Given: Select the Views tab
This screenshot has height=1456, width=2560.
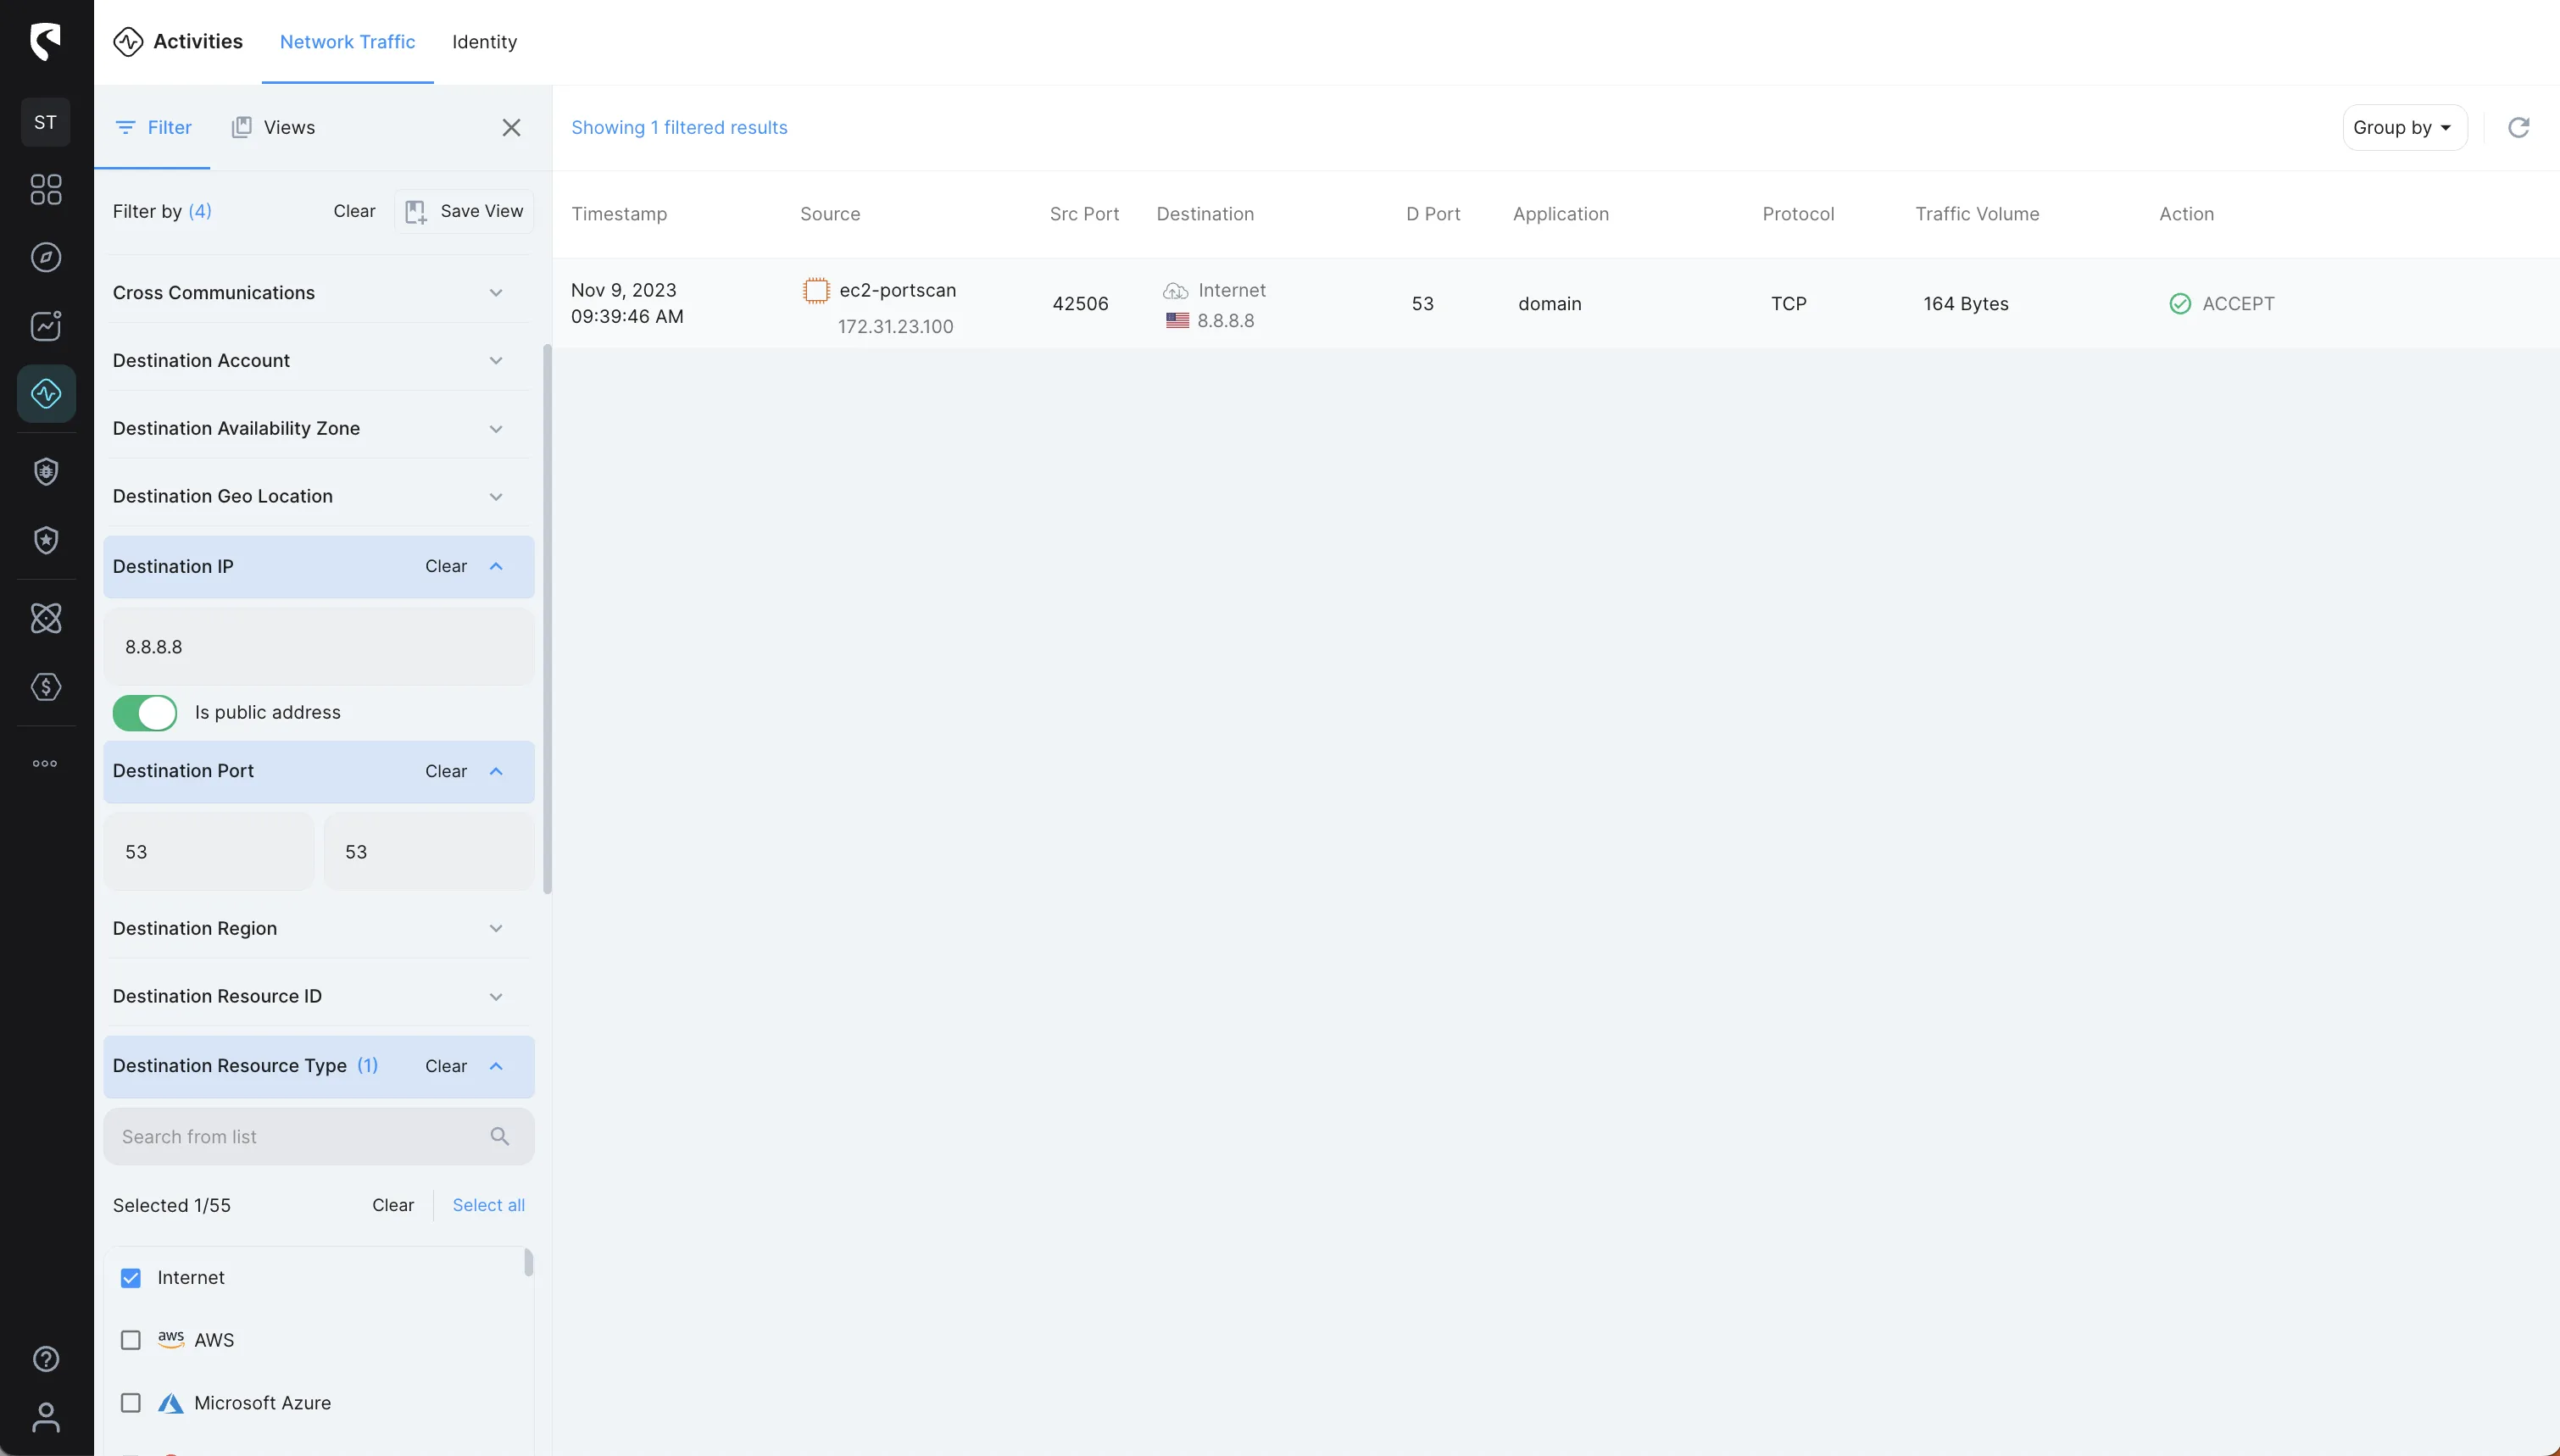Looking at the screenshot, I should click(x=273, y=127).
